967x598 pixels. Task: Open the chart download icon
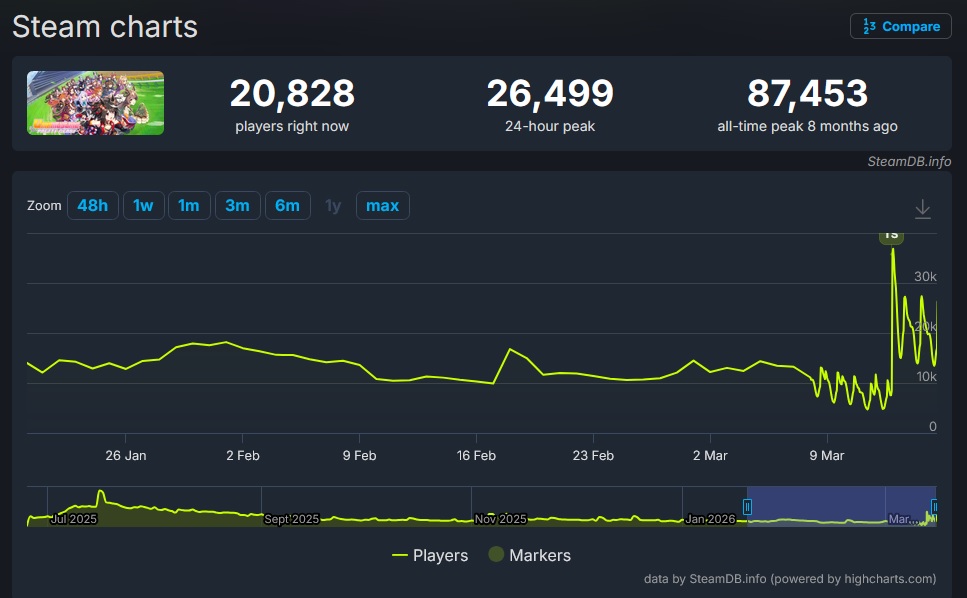[x=923, y=209]
